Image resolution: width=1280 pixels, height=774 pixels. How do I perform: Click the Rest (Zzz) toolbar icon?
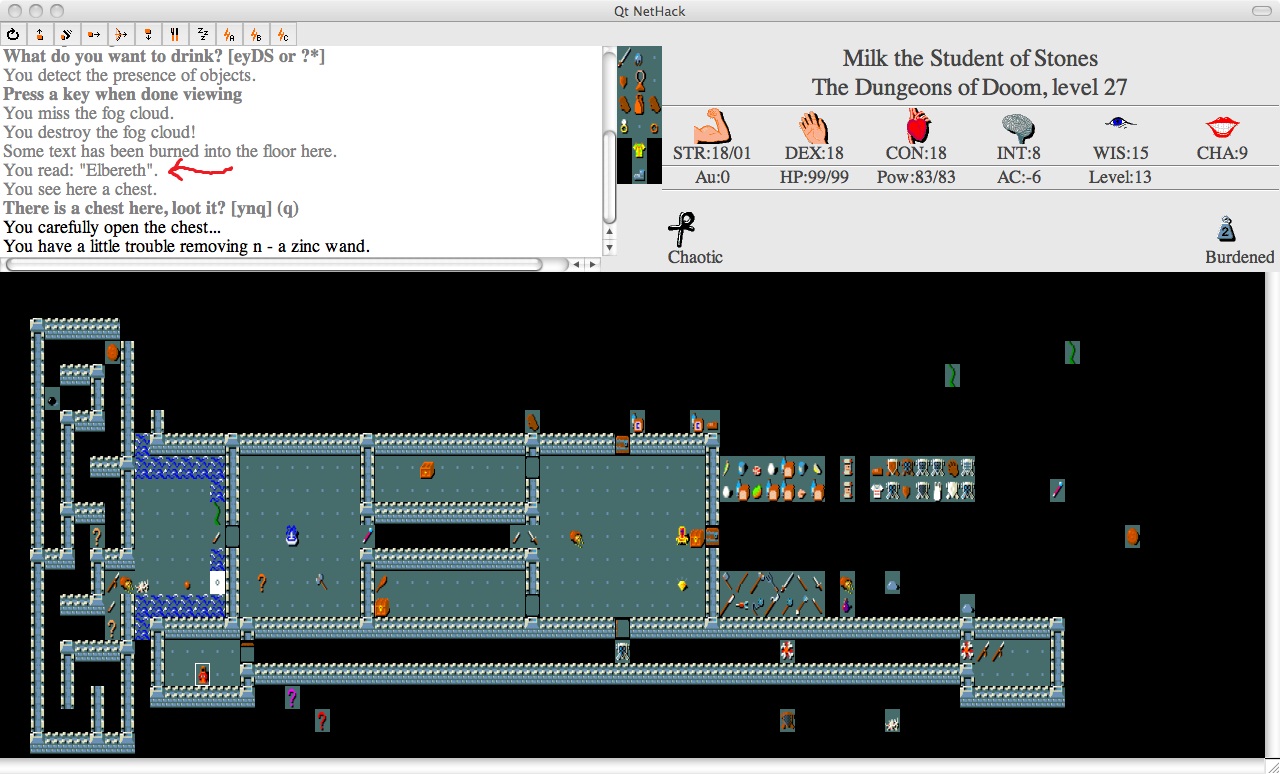click(202, 34)
